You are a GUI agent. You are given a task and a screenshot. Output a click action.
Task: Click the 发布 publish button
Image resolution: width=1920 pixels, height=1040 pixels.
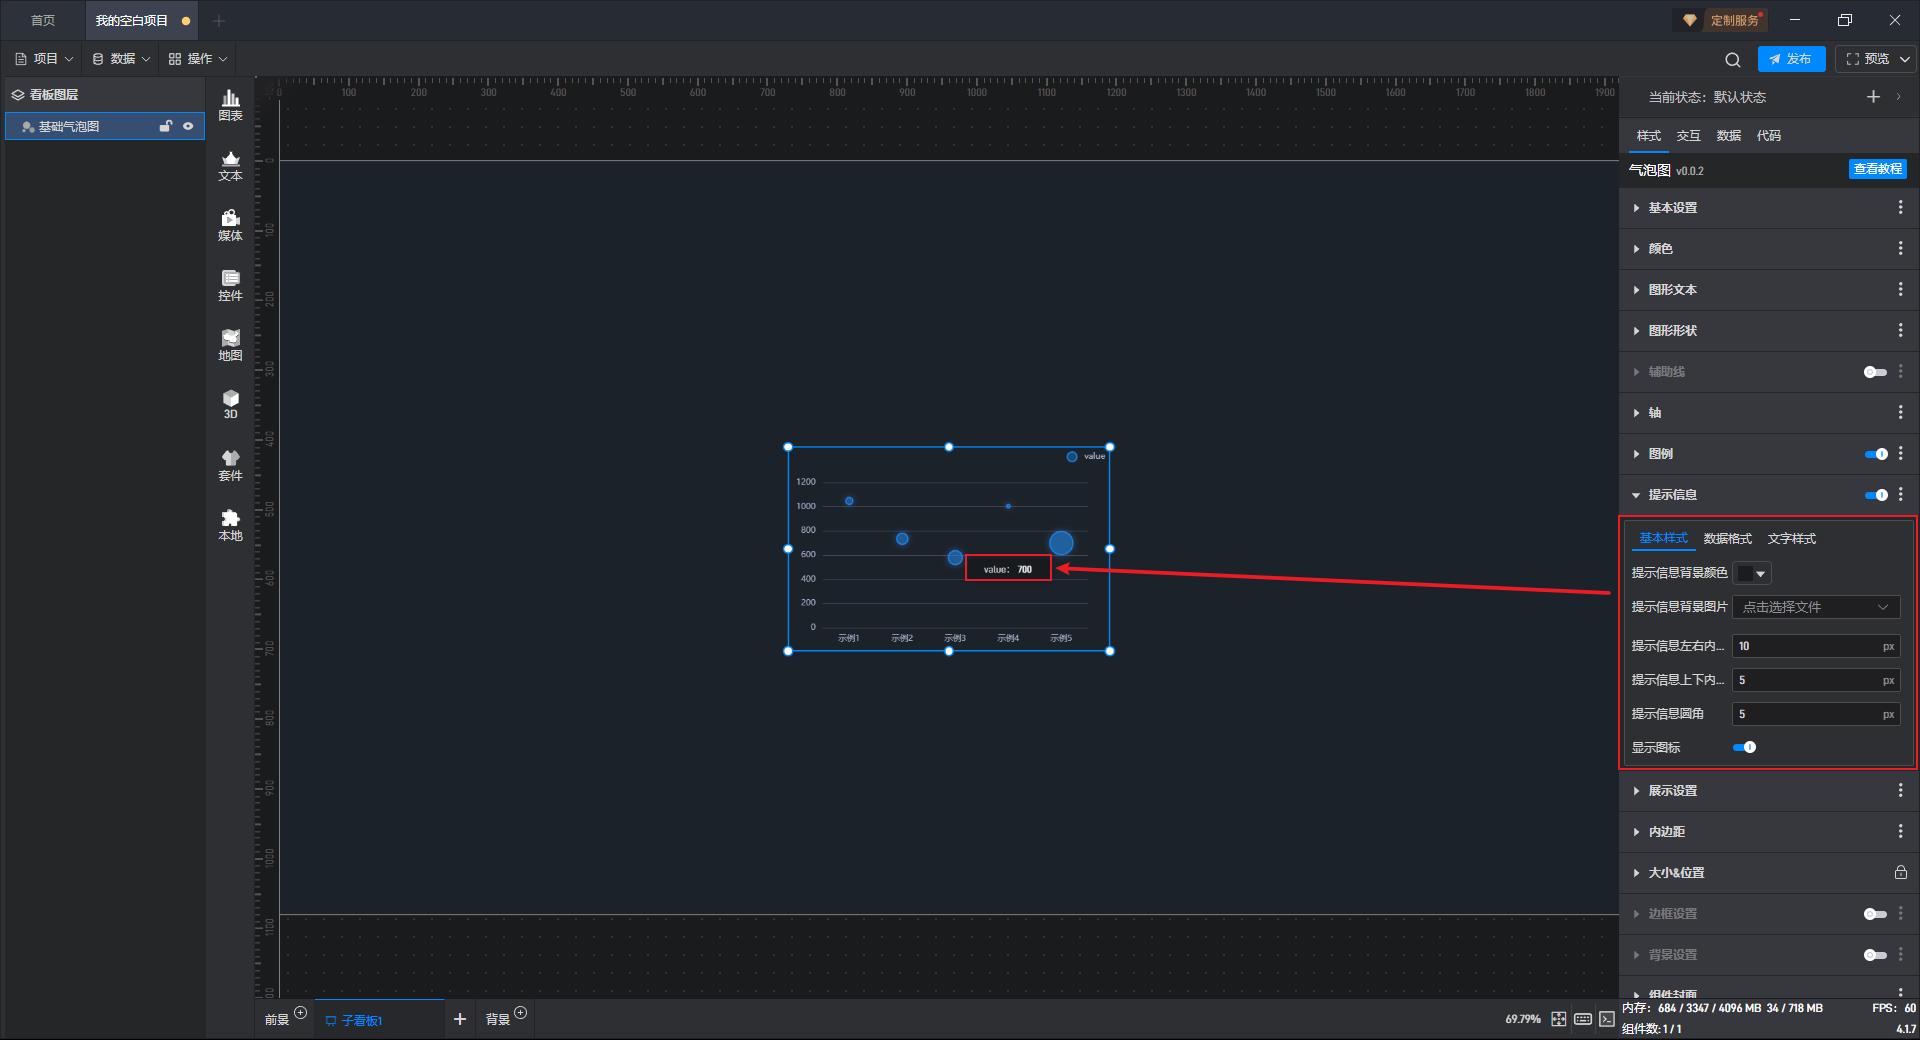pyautogui.click(x=1791, y=59)
